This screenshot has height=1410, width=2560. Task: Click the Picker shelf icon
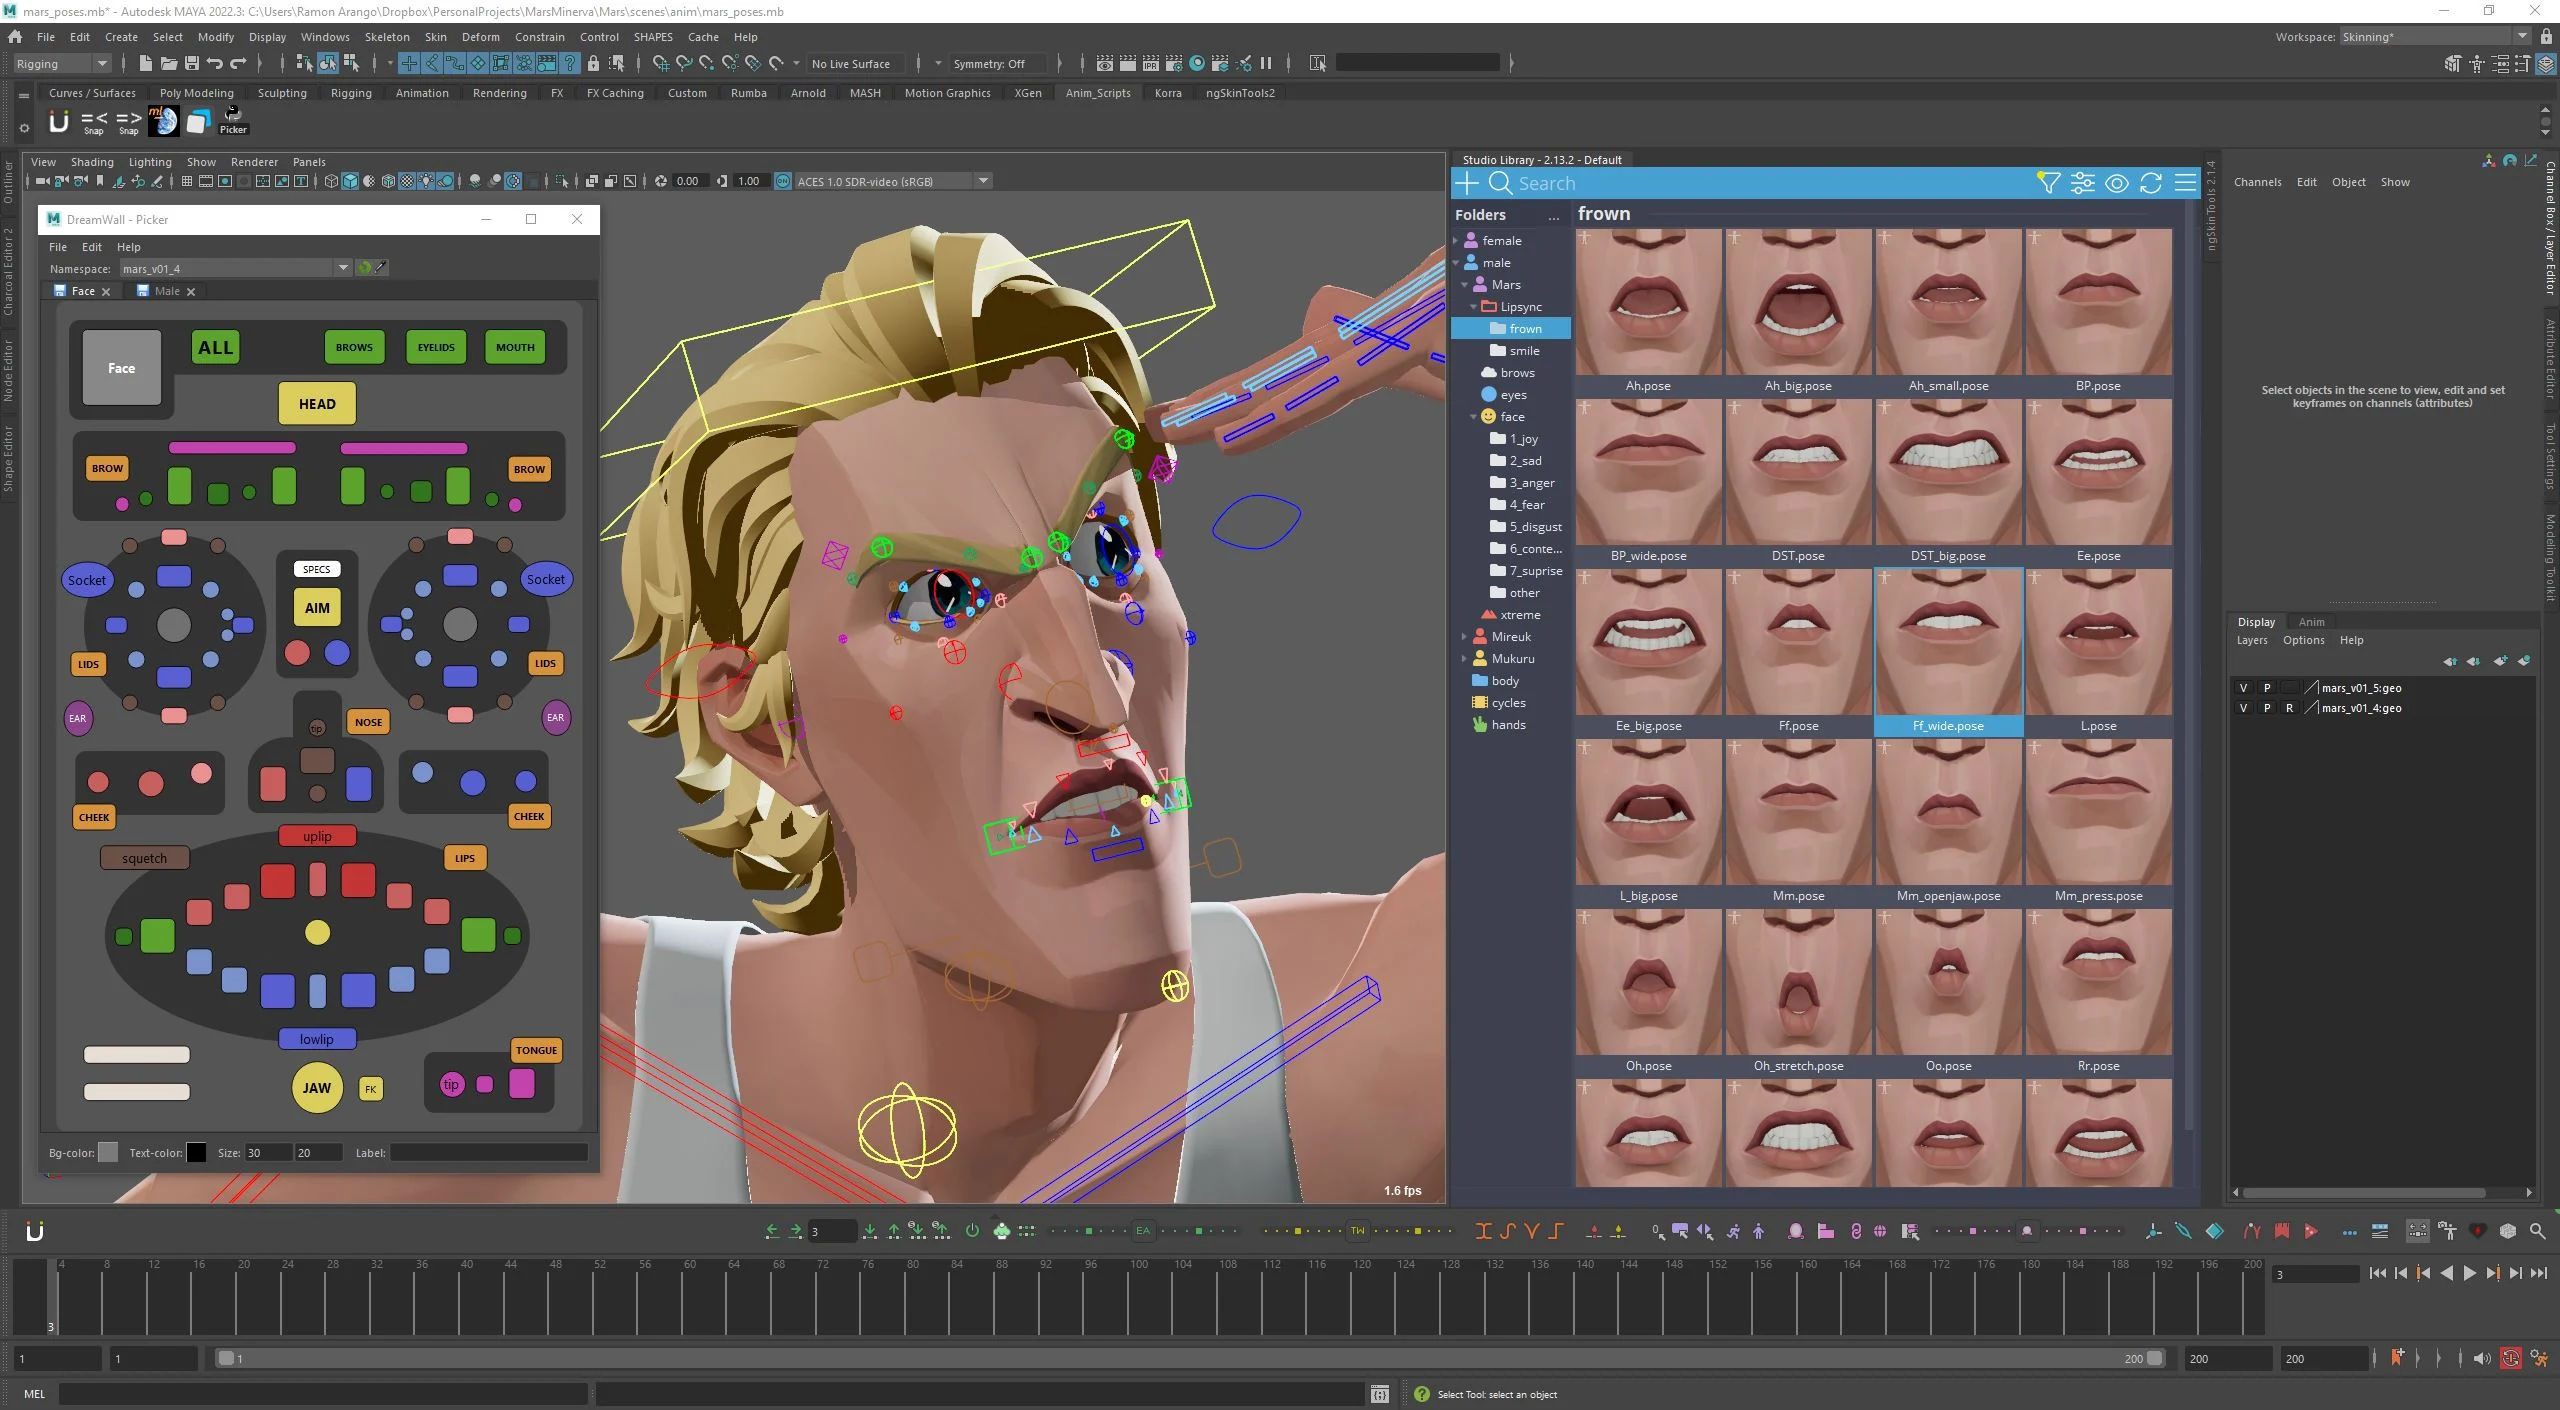pos(233,121)
